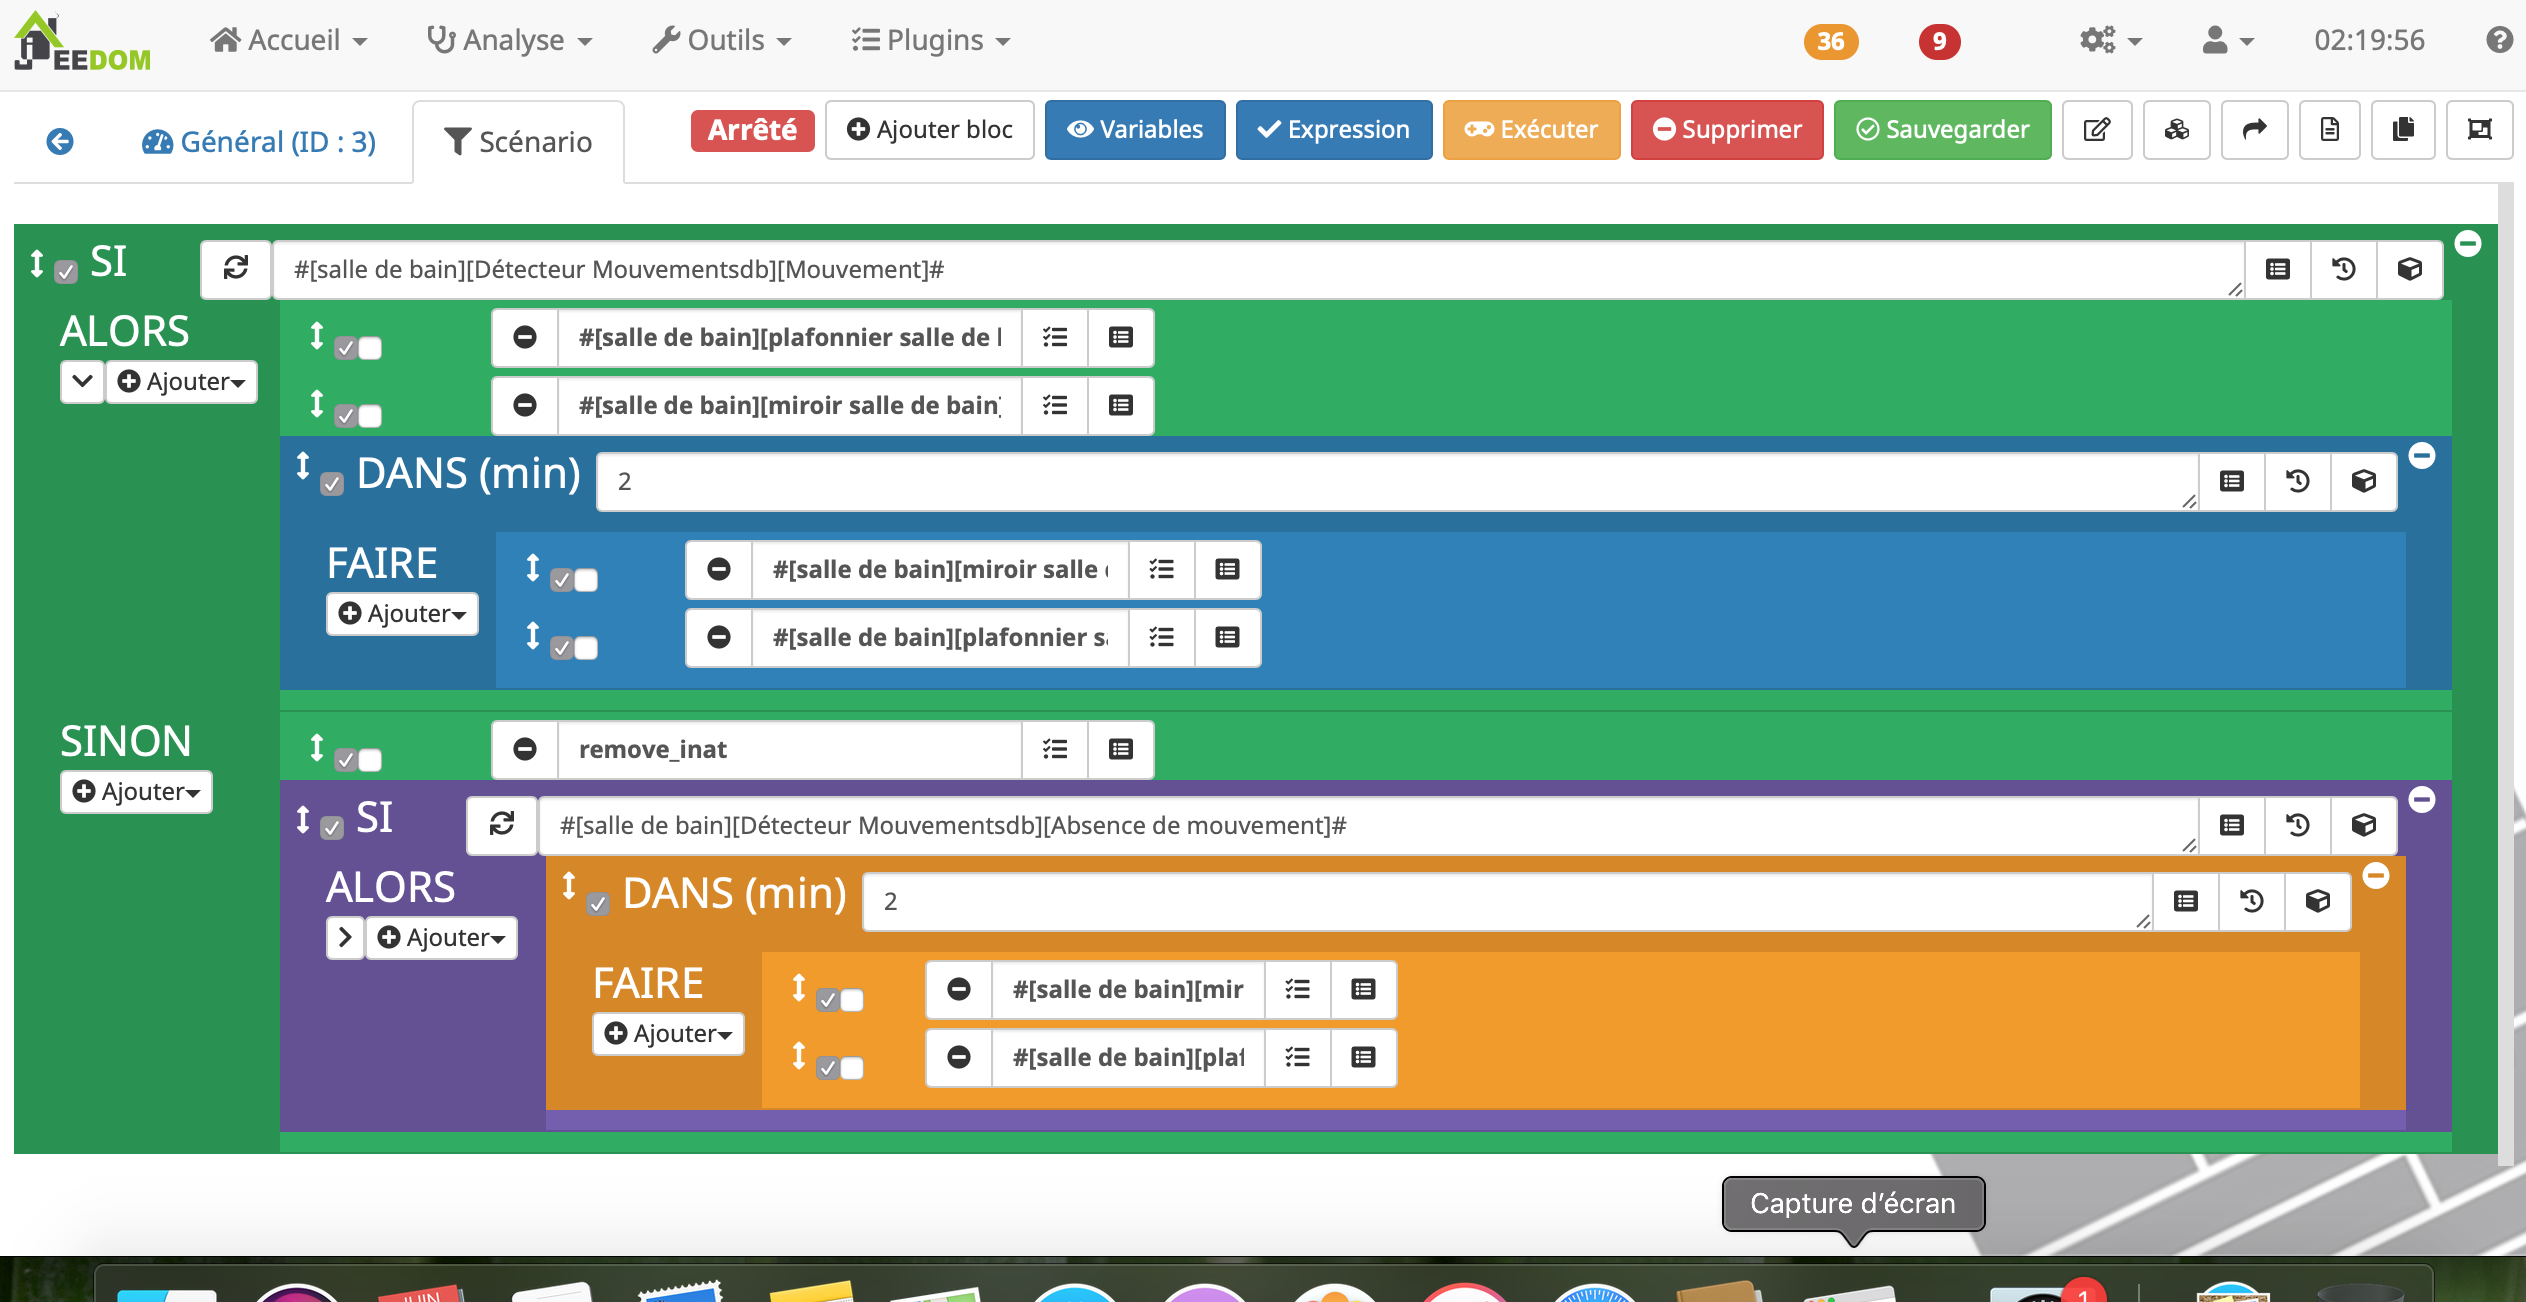Image resolution: width=2526 pixels, height=1302 pixels.
Task: Delete the blue DANS block
Action: click(x=2422, y=456)
